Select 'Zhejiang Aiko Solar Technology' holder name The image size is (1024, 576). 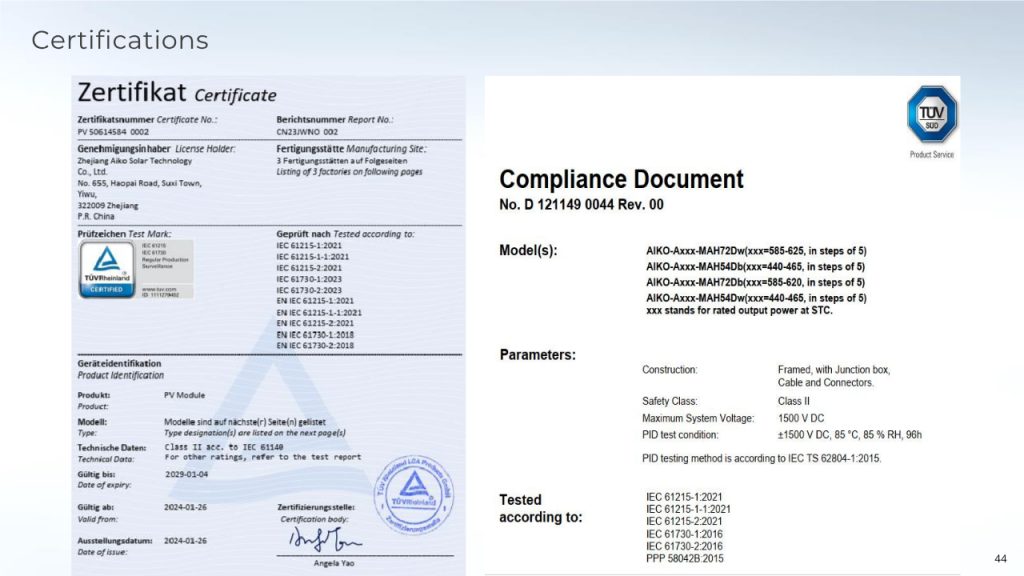[135, 161]
